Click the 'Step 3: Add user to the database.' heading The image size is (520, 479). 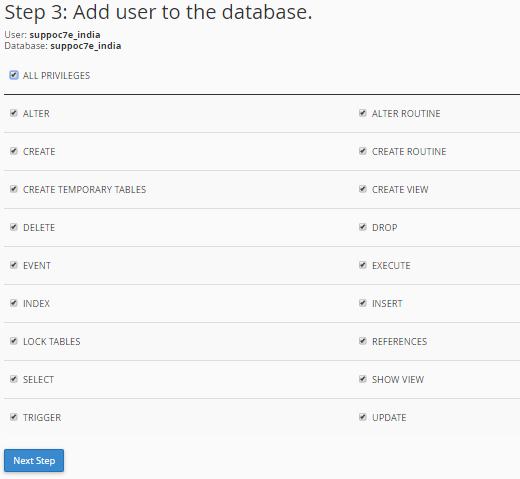pyautogui.click(x=158, y=12)
